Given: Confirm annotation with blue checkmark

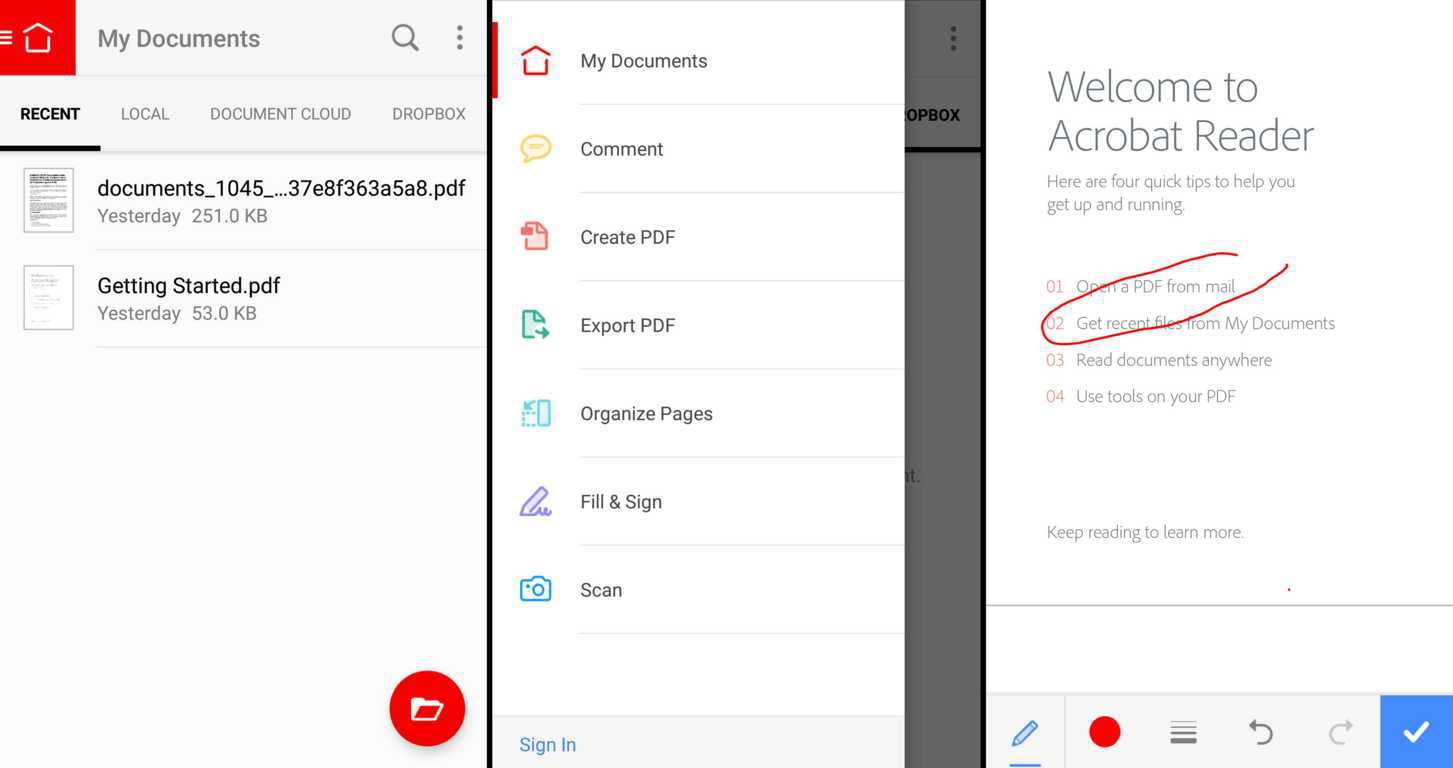Looking at the screenshot, I should point(1416,732).
